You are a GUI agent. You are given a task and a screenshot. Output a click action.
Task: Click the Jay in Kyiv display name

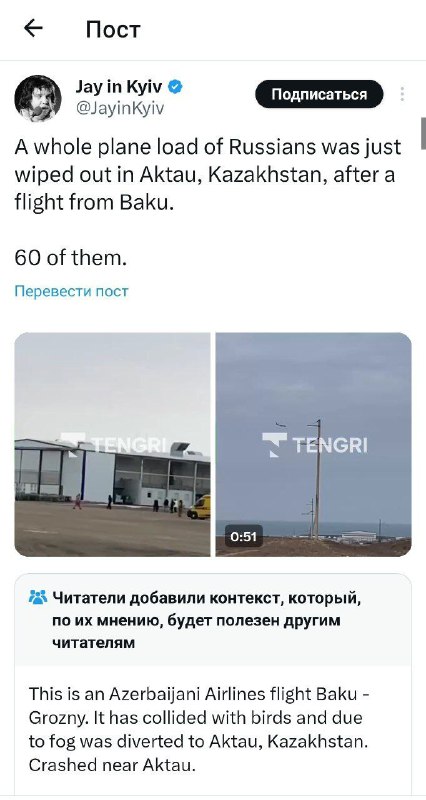pyautogui.click(x=119, y=87)
